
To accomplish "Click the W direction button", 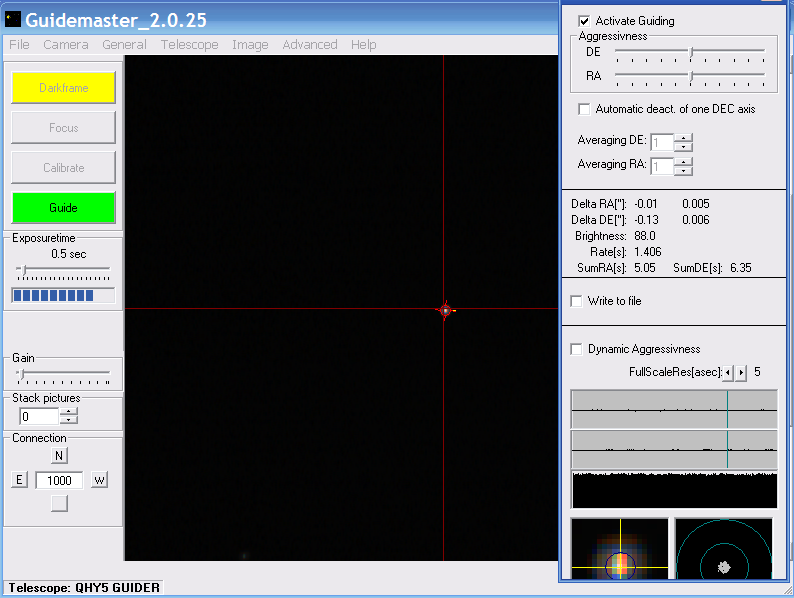I will (x=99, y=480).
